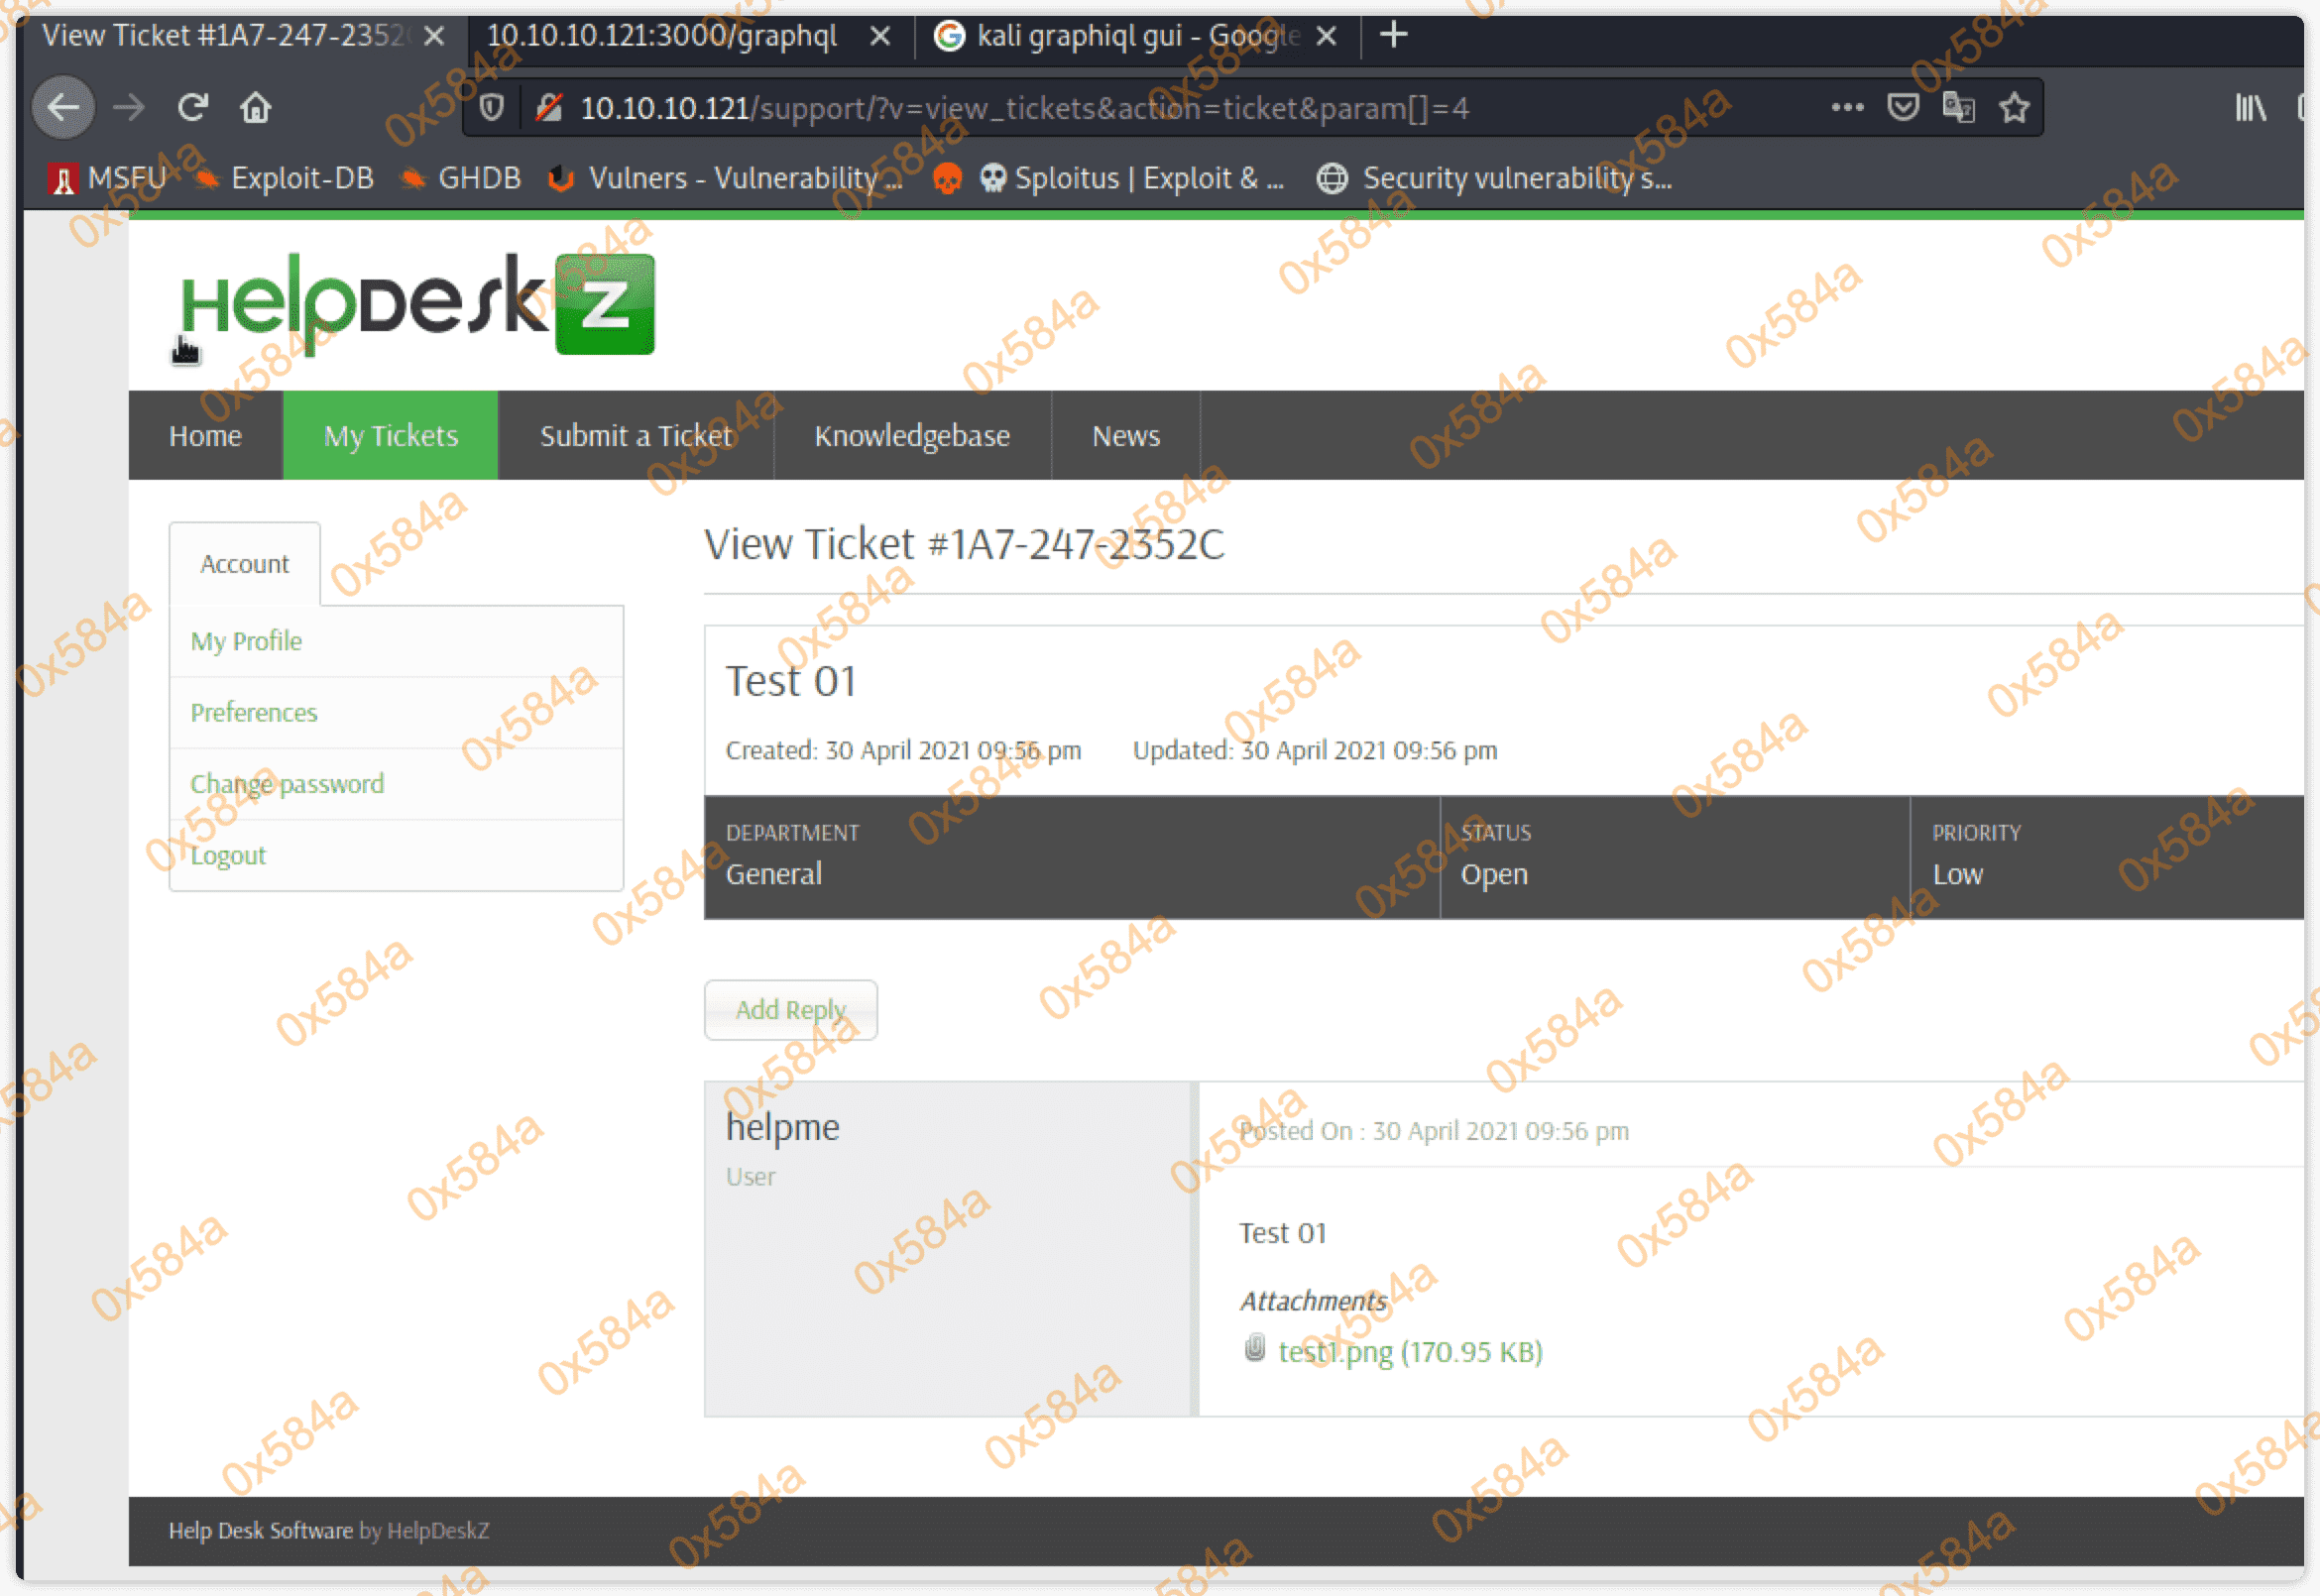Screen dimensions: 2320x1596
Task: Click the Logout link
Action: tap(228, 856)
